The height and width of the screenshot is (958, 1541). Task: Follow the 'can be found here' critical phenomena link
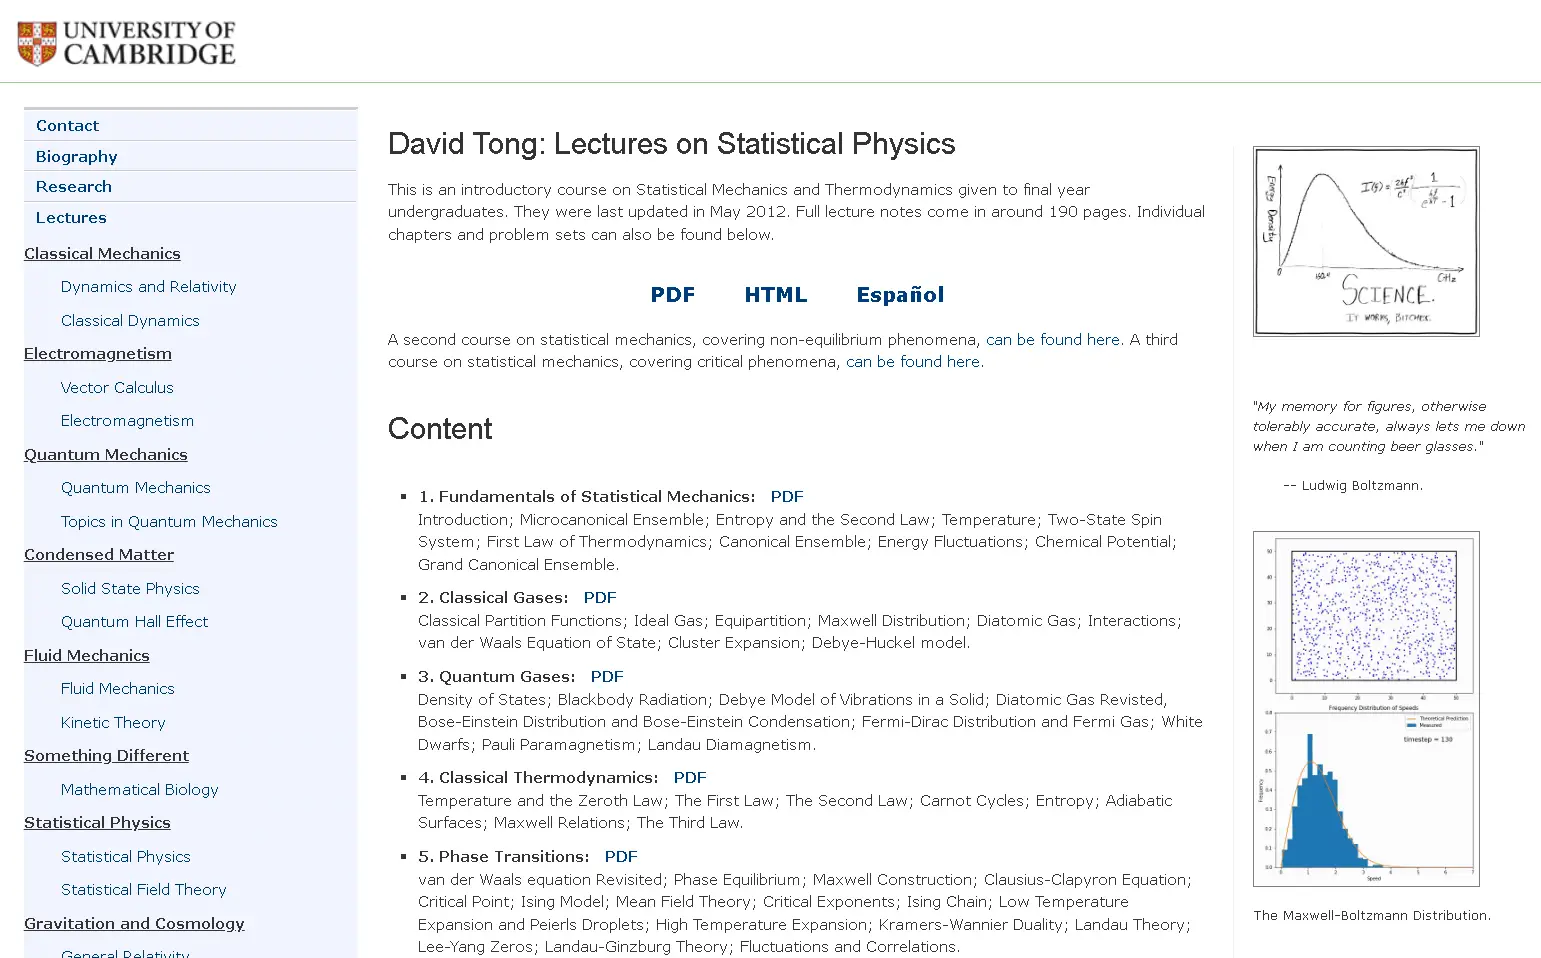pyautogui.click(x=912, y=361)
